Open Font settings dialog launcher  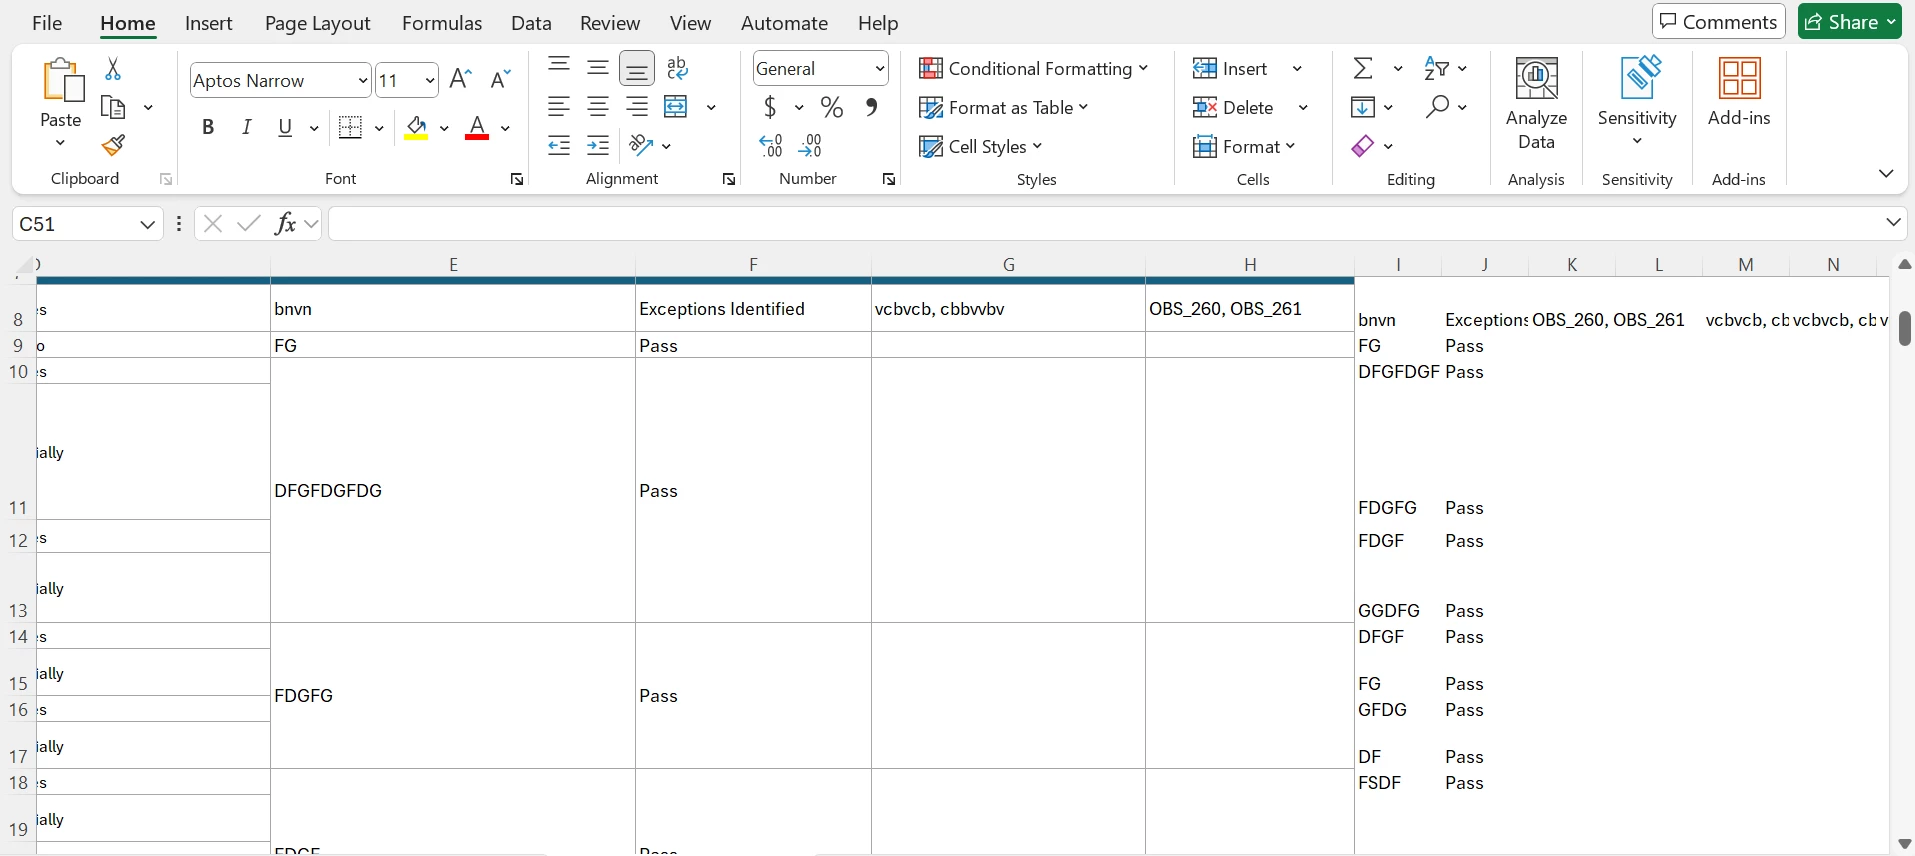[517, 180]
